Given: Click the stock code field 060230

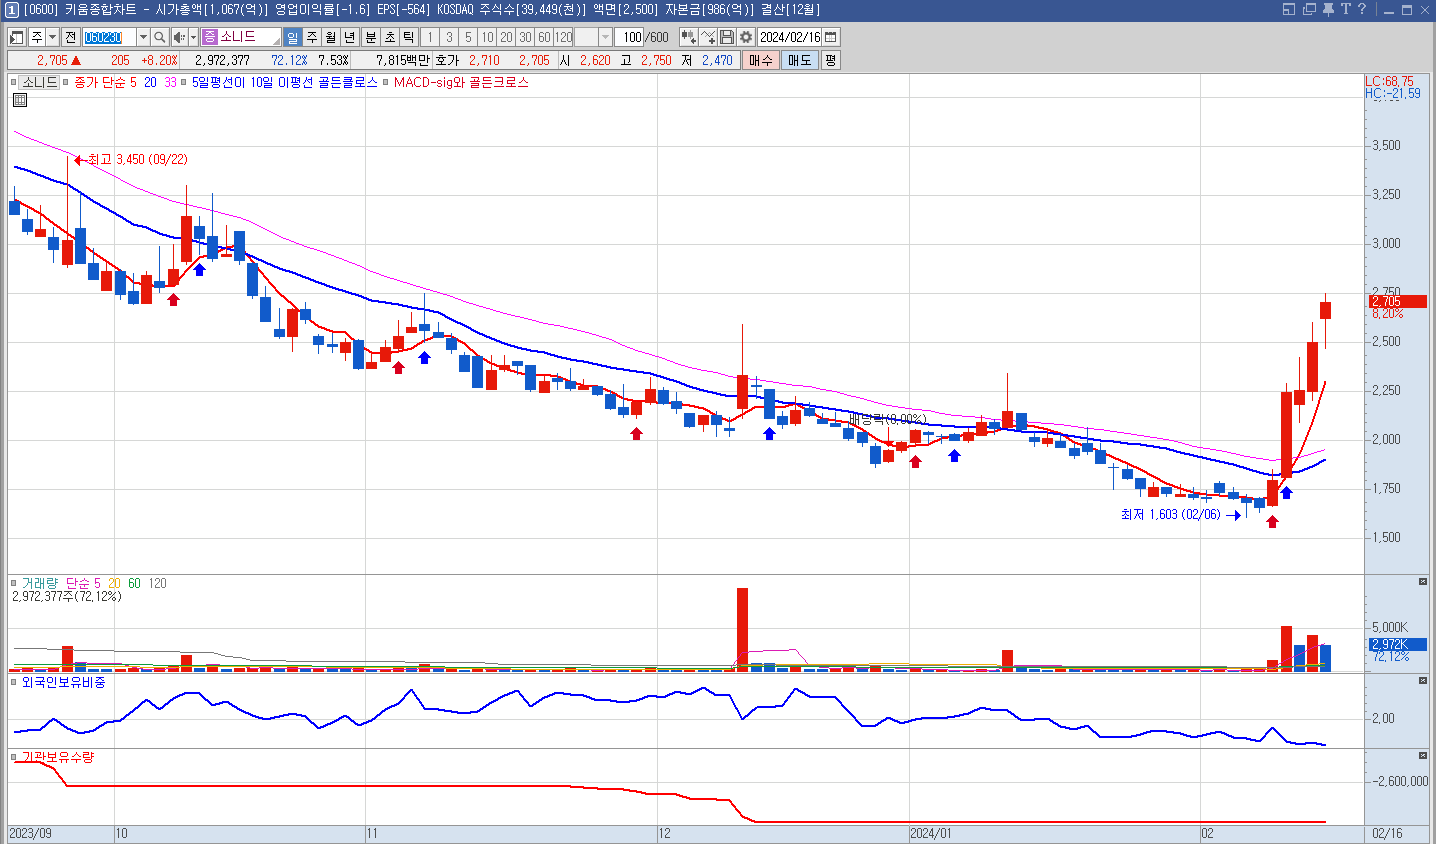Looking at the screenshot, I should 109,37.
